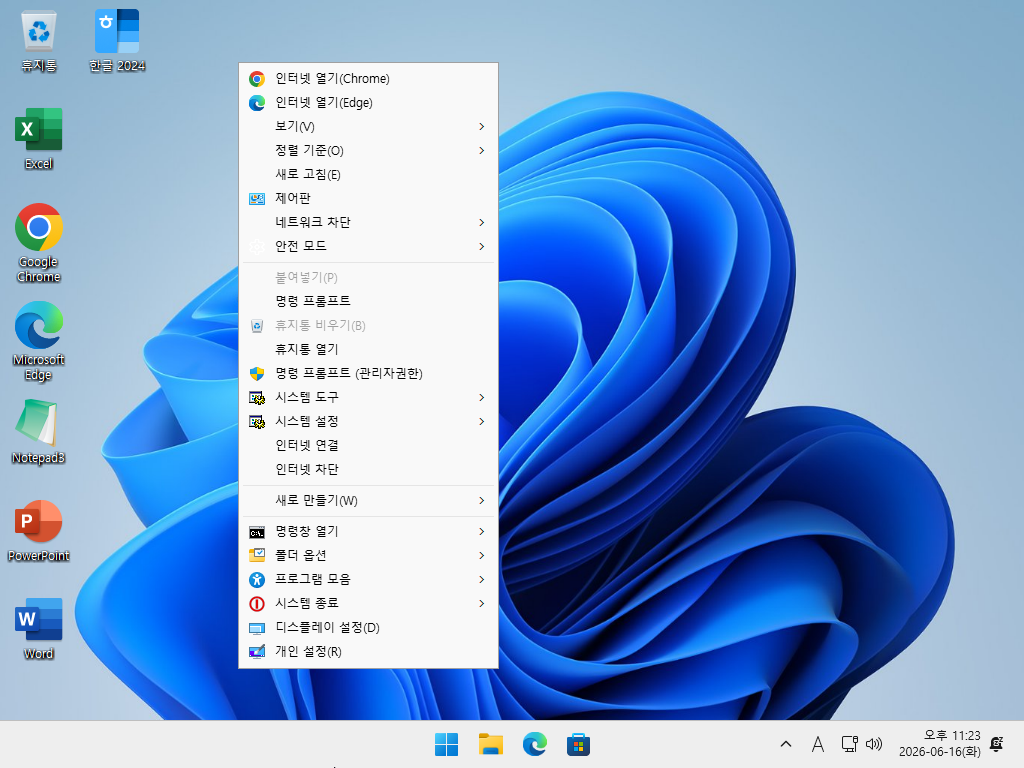Expand the 보기(V) submenu
The height and width of the screenshot is (768, 1024).
(x=368, y=127)
